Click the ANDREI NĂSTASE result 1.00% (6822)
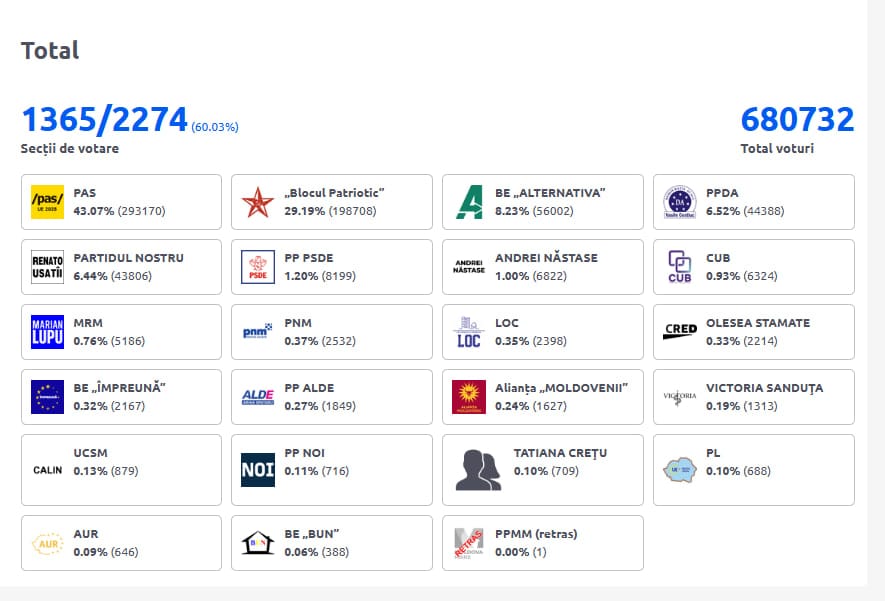 tap(531, 276)
